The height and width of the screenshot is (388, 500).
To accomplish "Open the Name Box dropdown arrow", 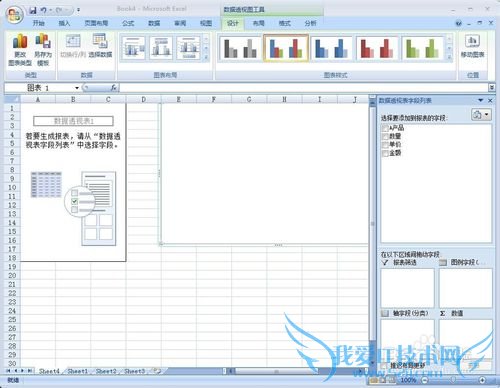I will [77, 88].
